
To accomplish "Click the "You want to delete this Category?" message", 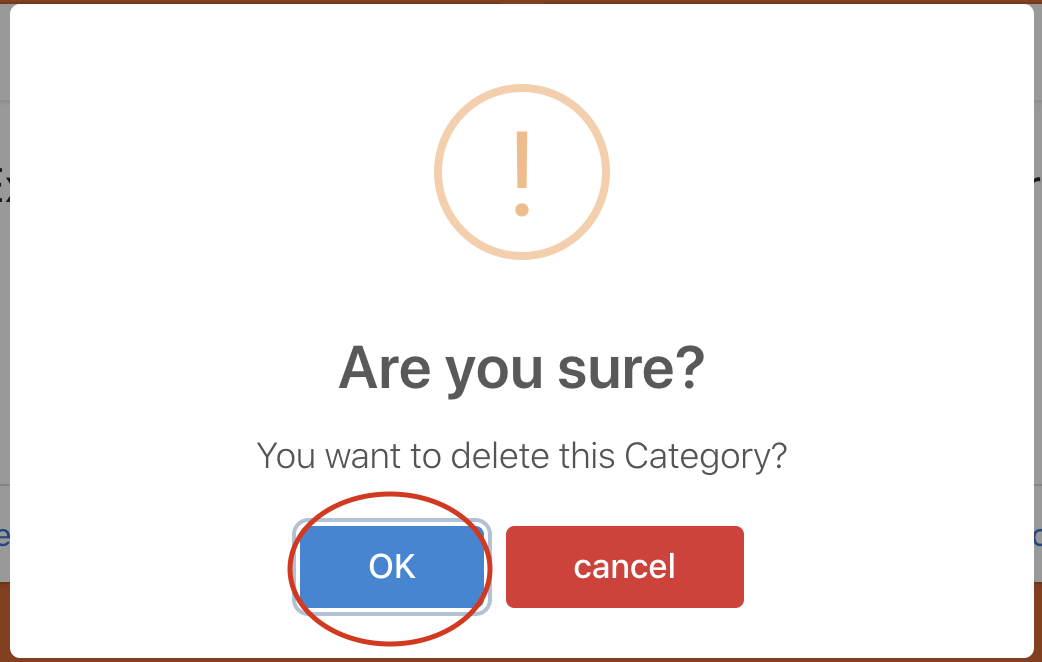I will 521,456.
